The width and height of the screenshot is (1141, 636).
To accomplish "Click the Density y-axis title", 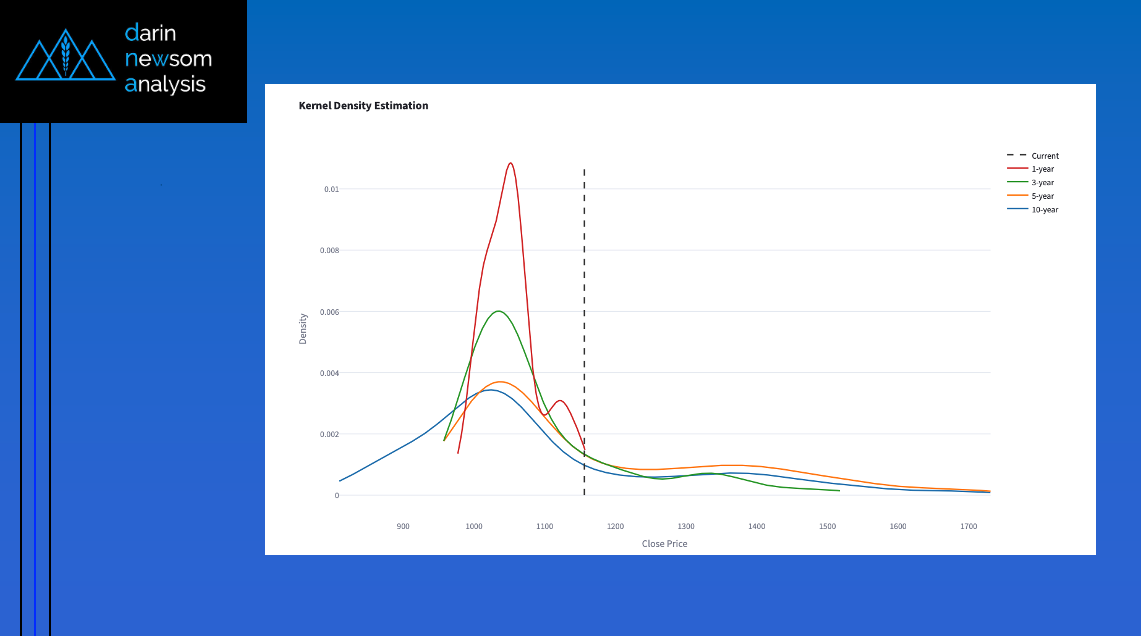I will point(303,329).
